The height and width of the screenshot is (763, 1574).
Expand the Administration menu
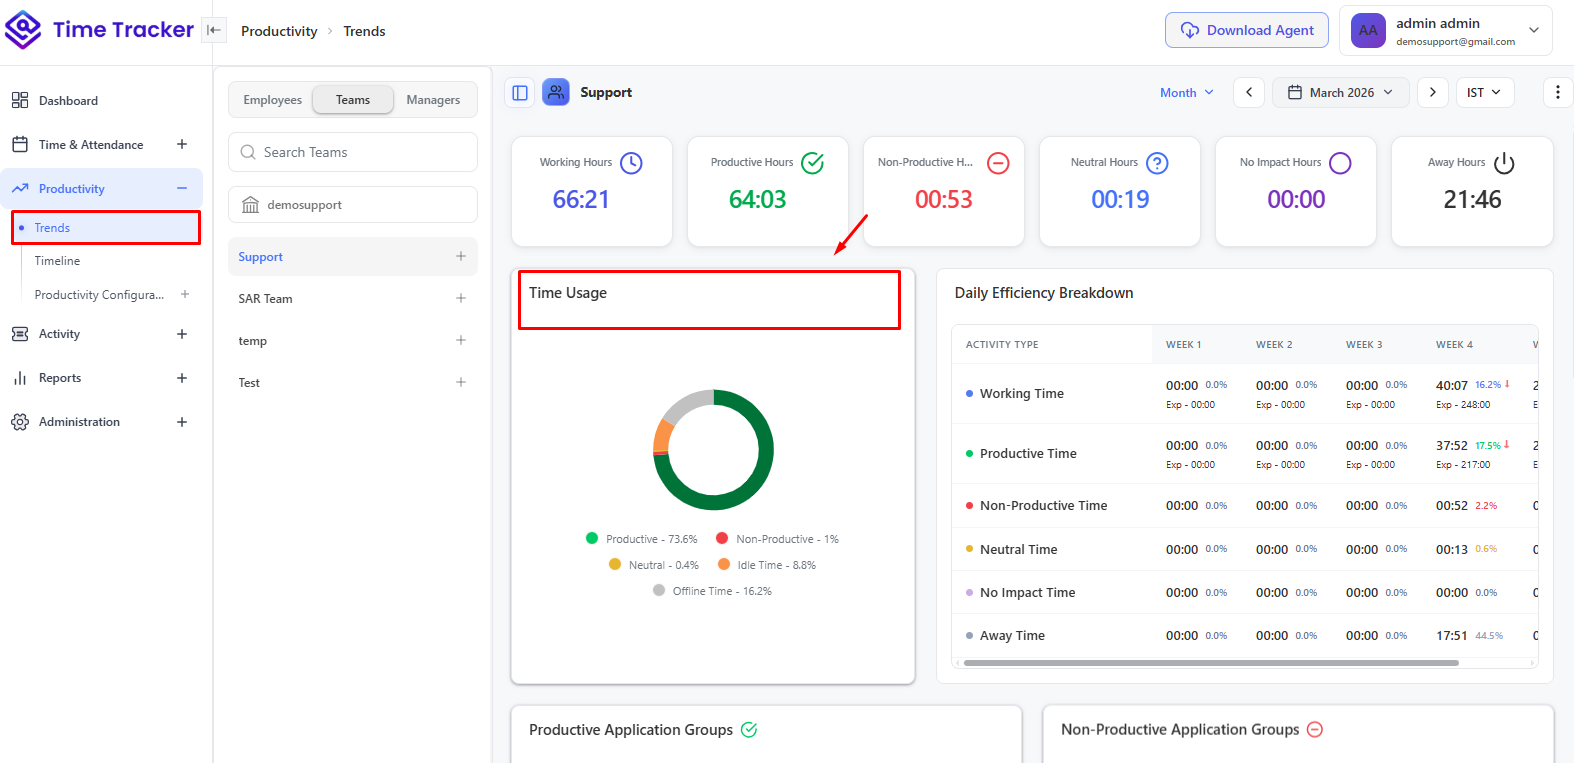pos(182,422)
